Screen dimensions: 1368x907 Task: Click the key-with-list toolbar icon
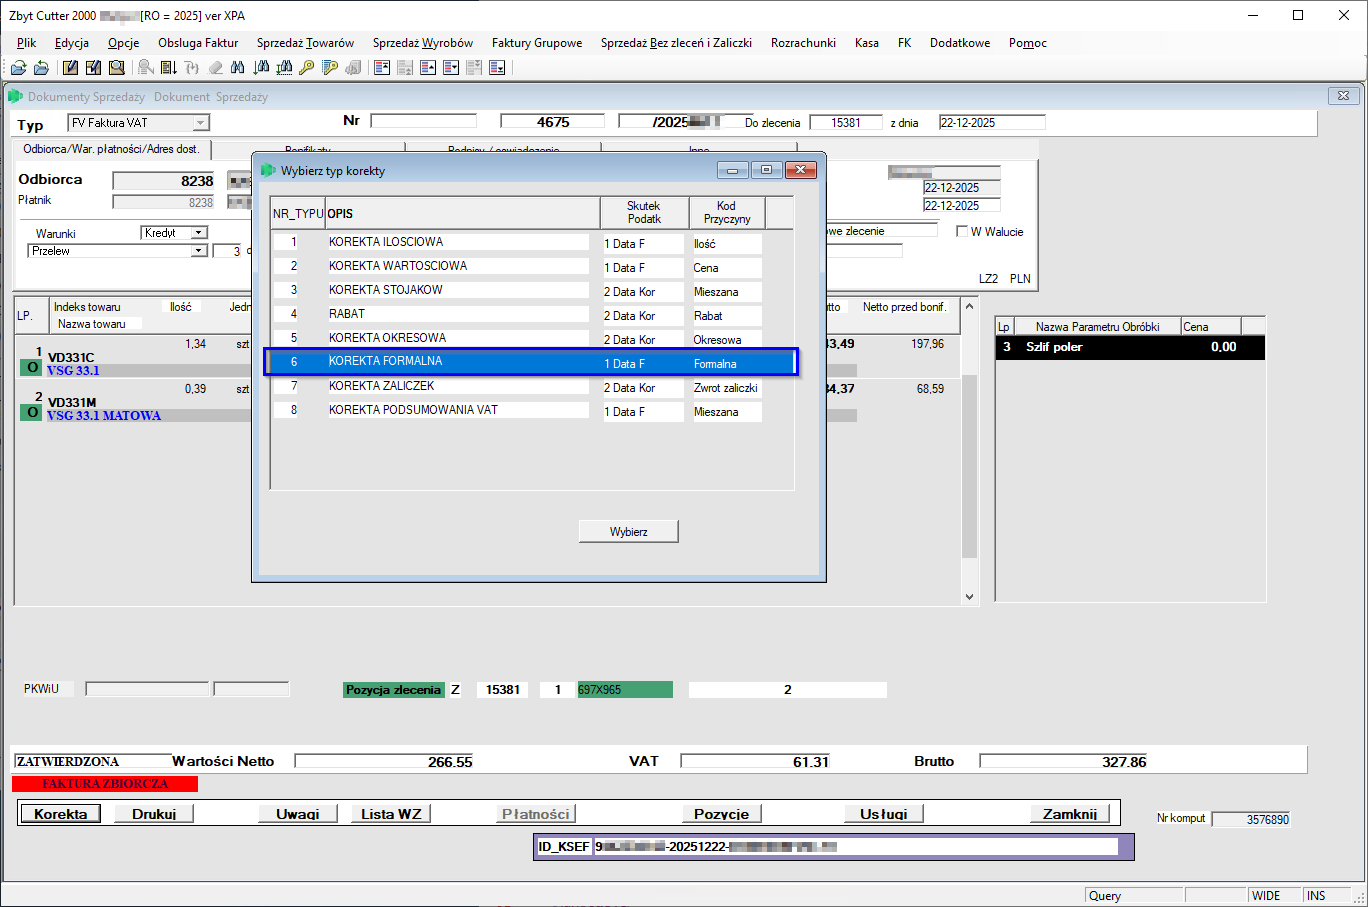point(330,68)
